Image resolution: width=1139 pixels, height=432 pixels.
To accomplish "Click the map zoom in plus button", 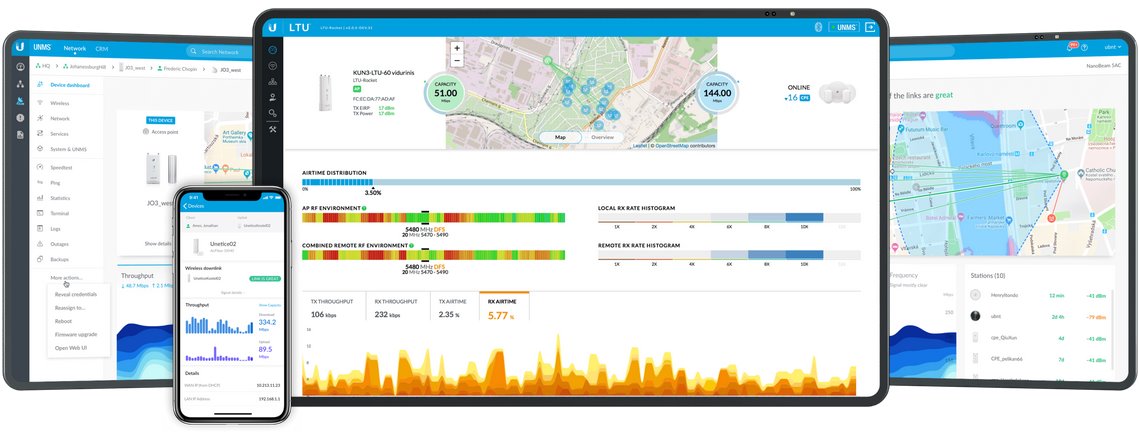I will coord(457,48).
